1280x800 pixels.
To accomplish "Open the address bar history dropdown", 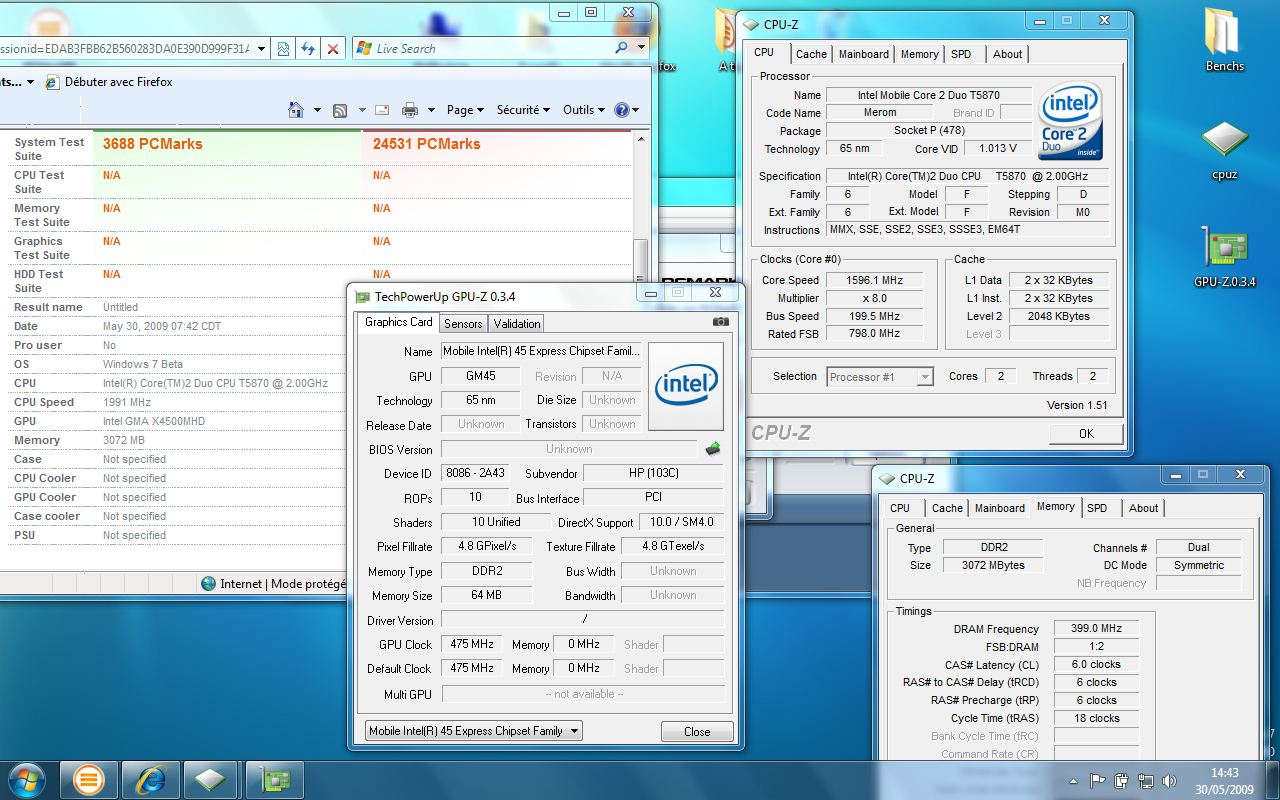I will coord(261,48).
